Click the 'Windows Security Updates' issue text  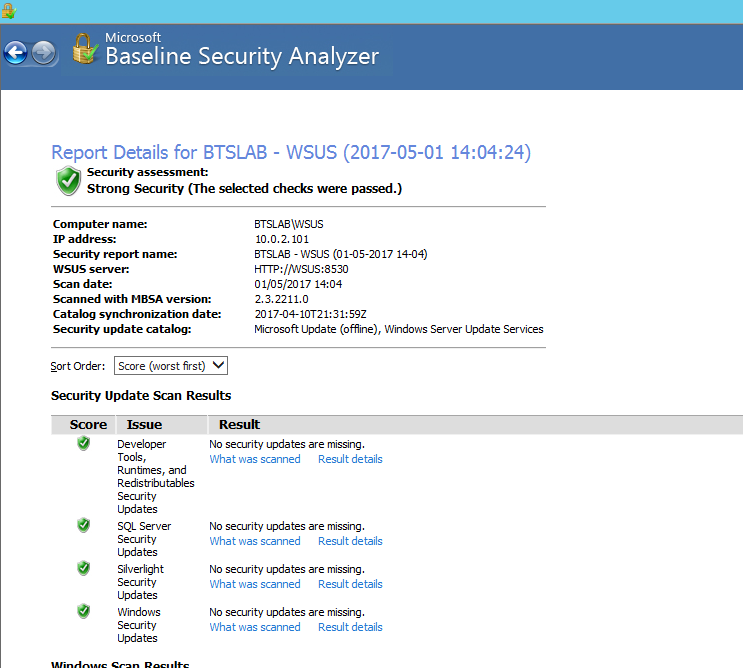[x=139, y=625]
